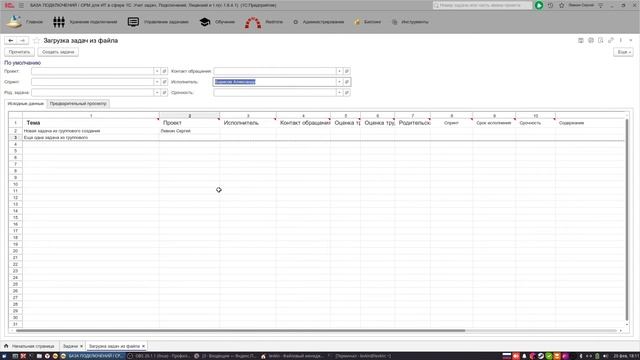
Task: Click the 1C main menu hamburger icon
Action: click(21, 5)
